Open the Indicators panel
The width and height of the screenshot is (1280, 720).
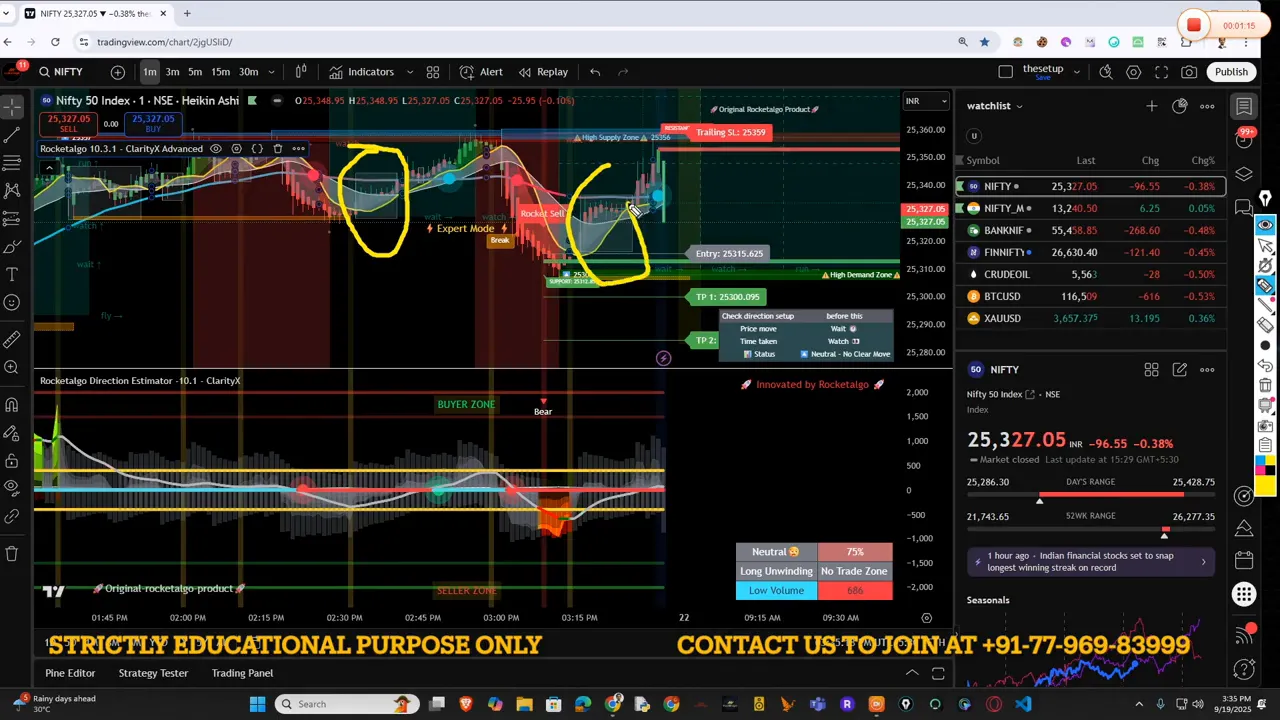(361, 72)
